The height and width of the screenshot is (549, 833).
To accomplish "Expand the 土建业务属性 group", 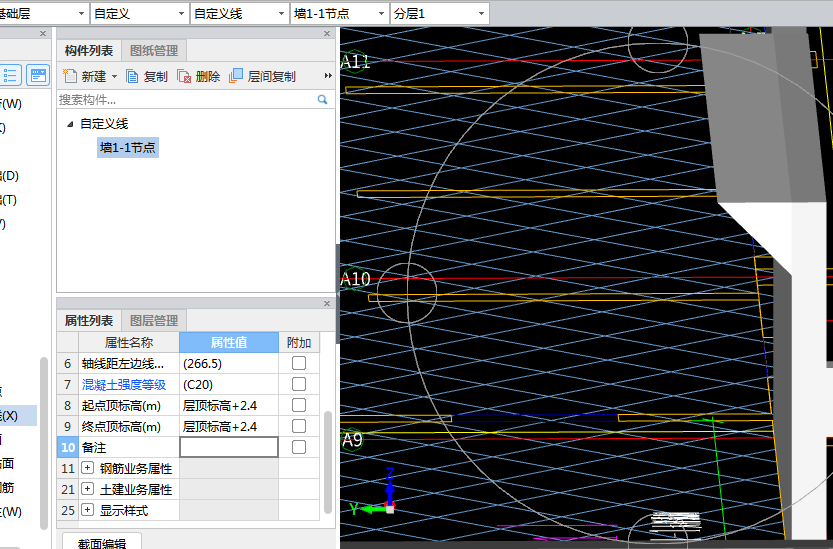I will (88, 489).
